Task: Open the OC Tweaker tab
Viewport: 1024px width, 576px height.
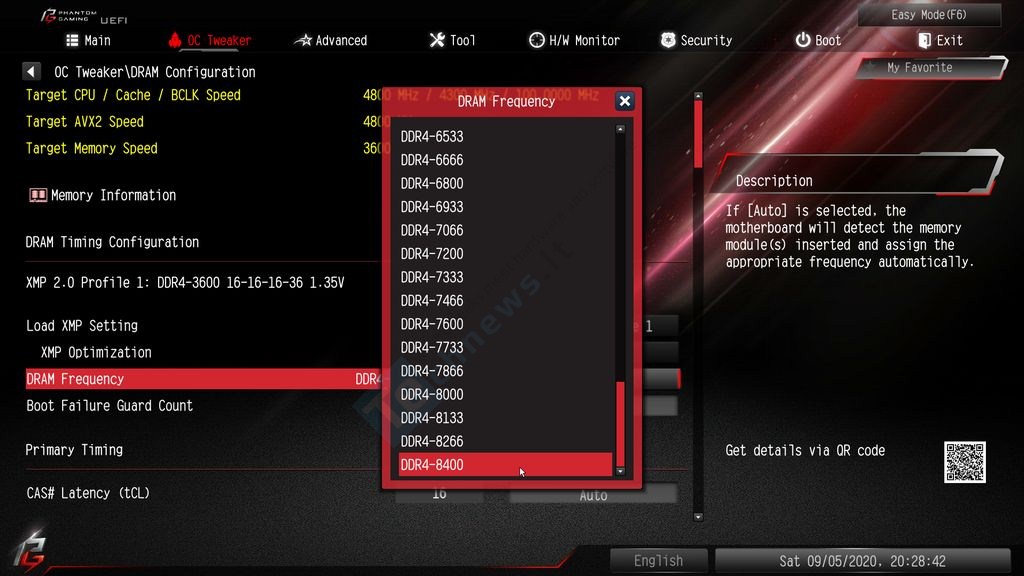Action: point(210,40)
